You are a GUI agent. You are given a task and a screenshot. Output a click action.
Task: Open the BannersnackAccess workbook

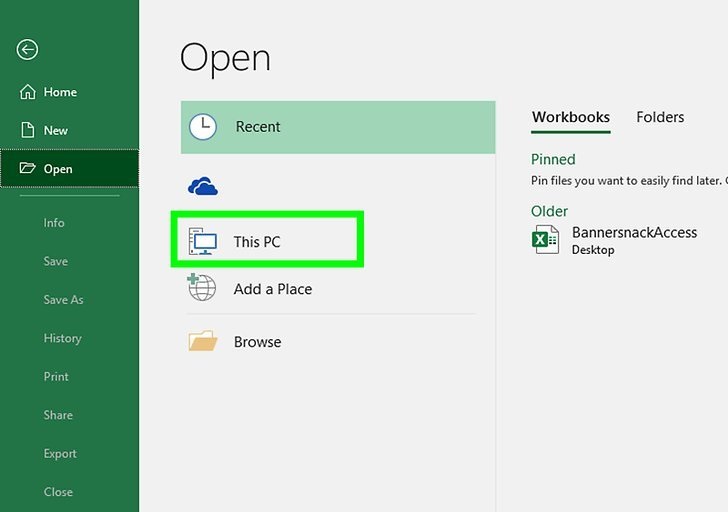[634, 233]
